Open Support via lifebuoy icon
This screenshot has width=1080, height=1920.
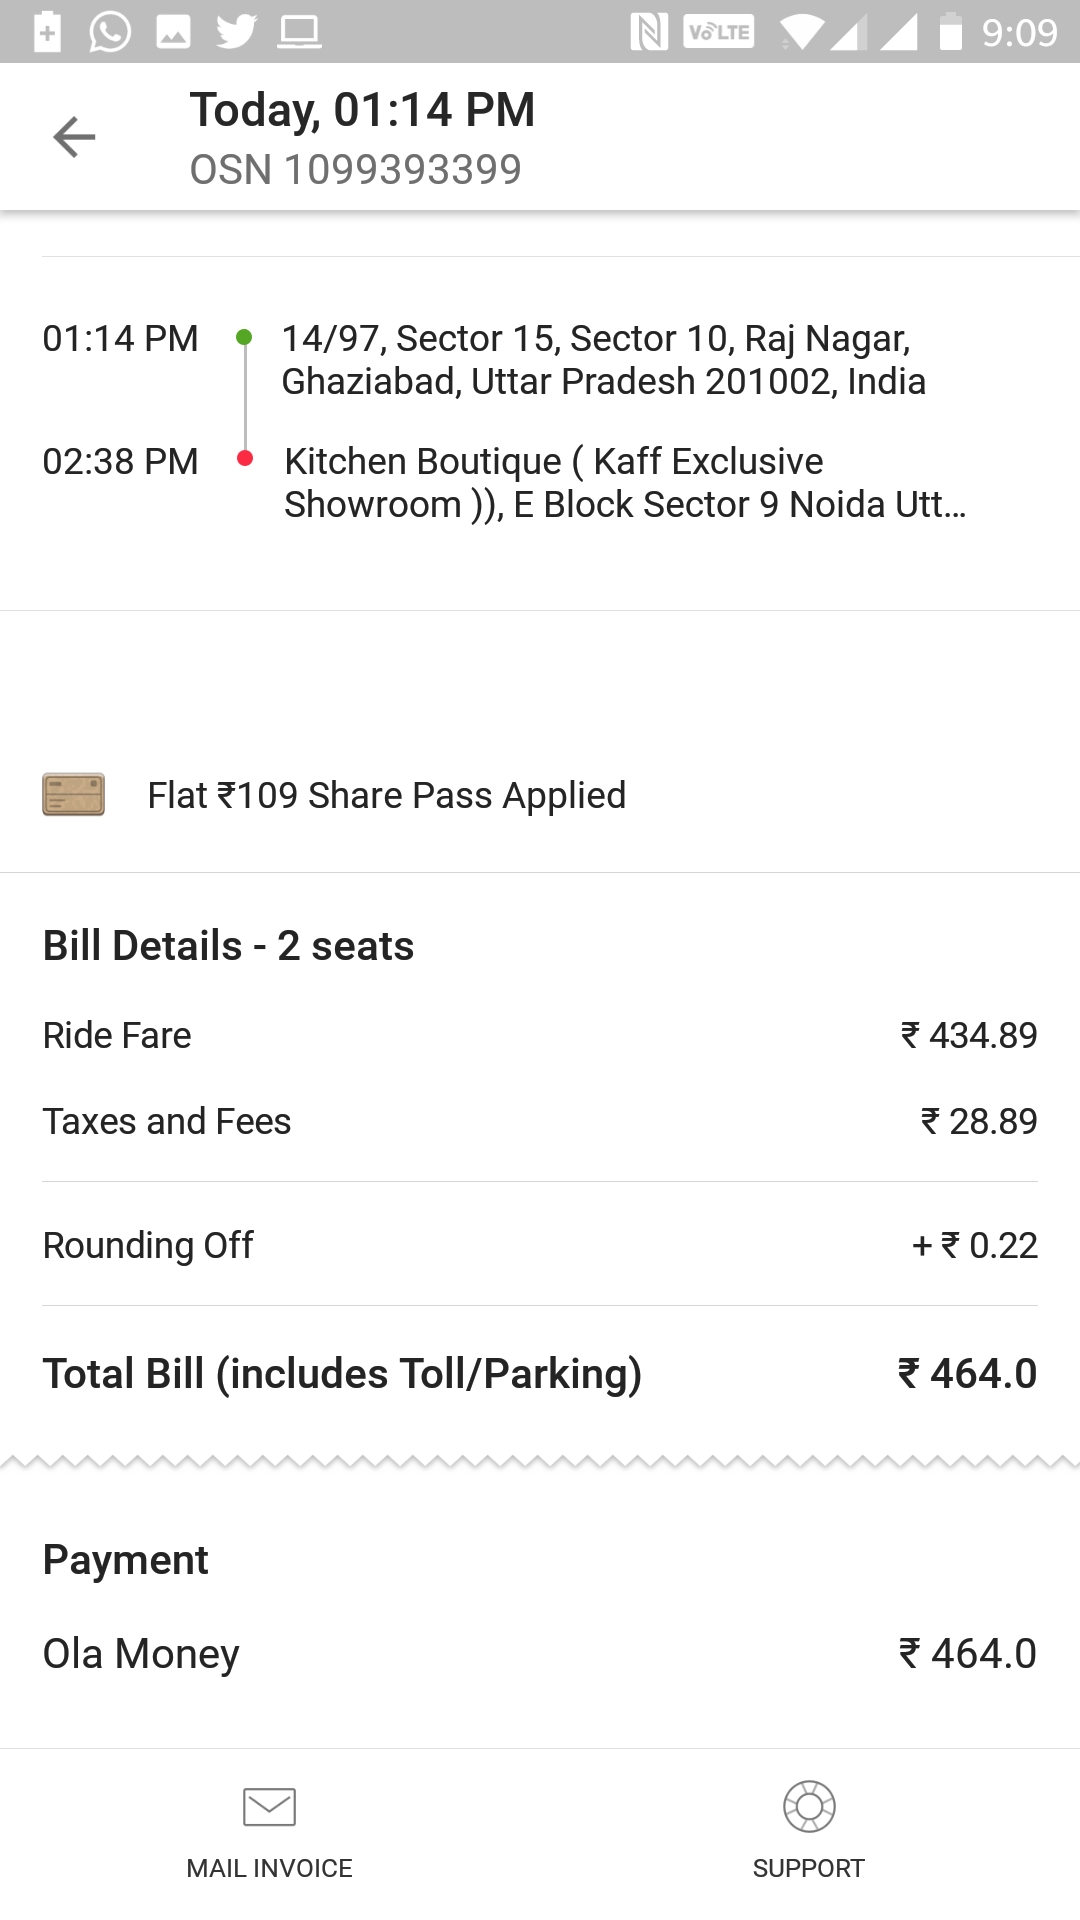pos(809,1806)
